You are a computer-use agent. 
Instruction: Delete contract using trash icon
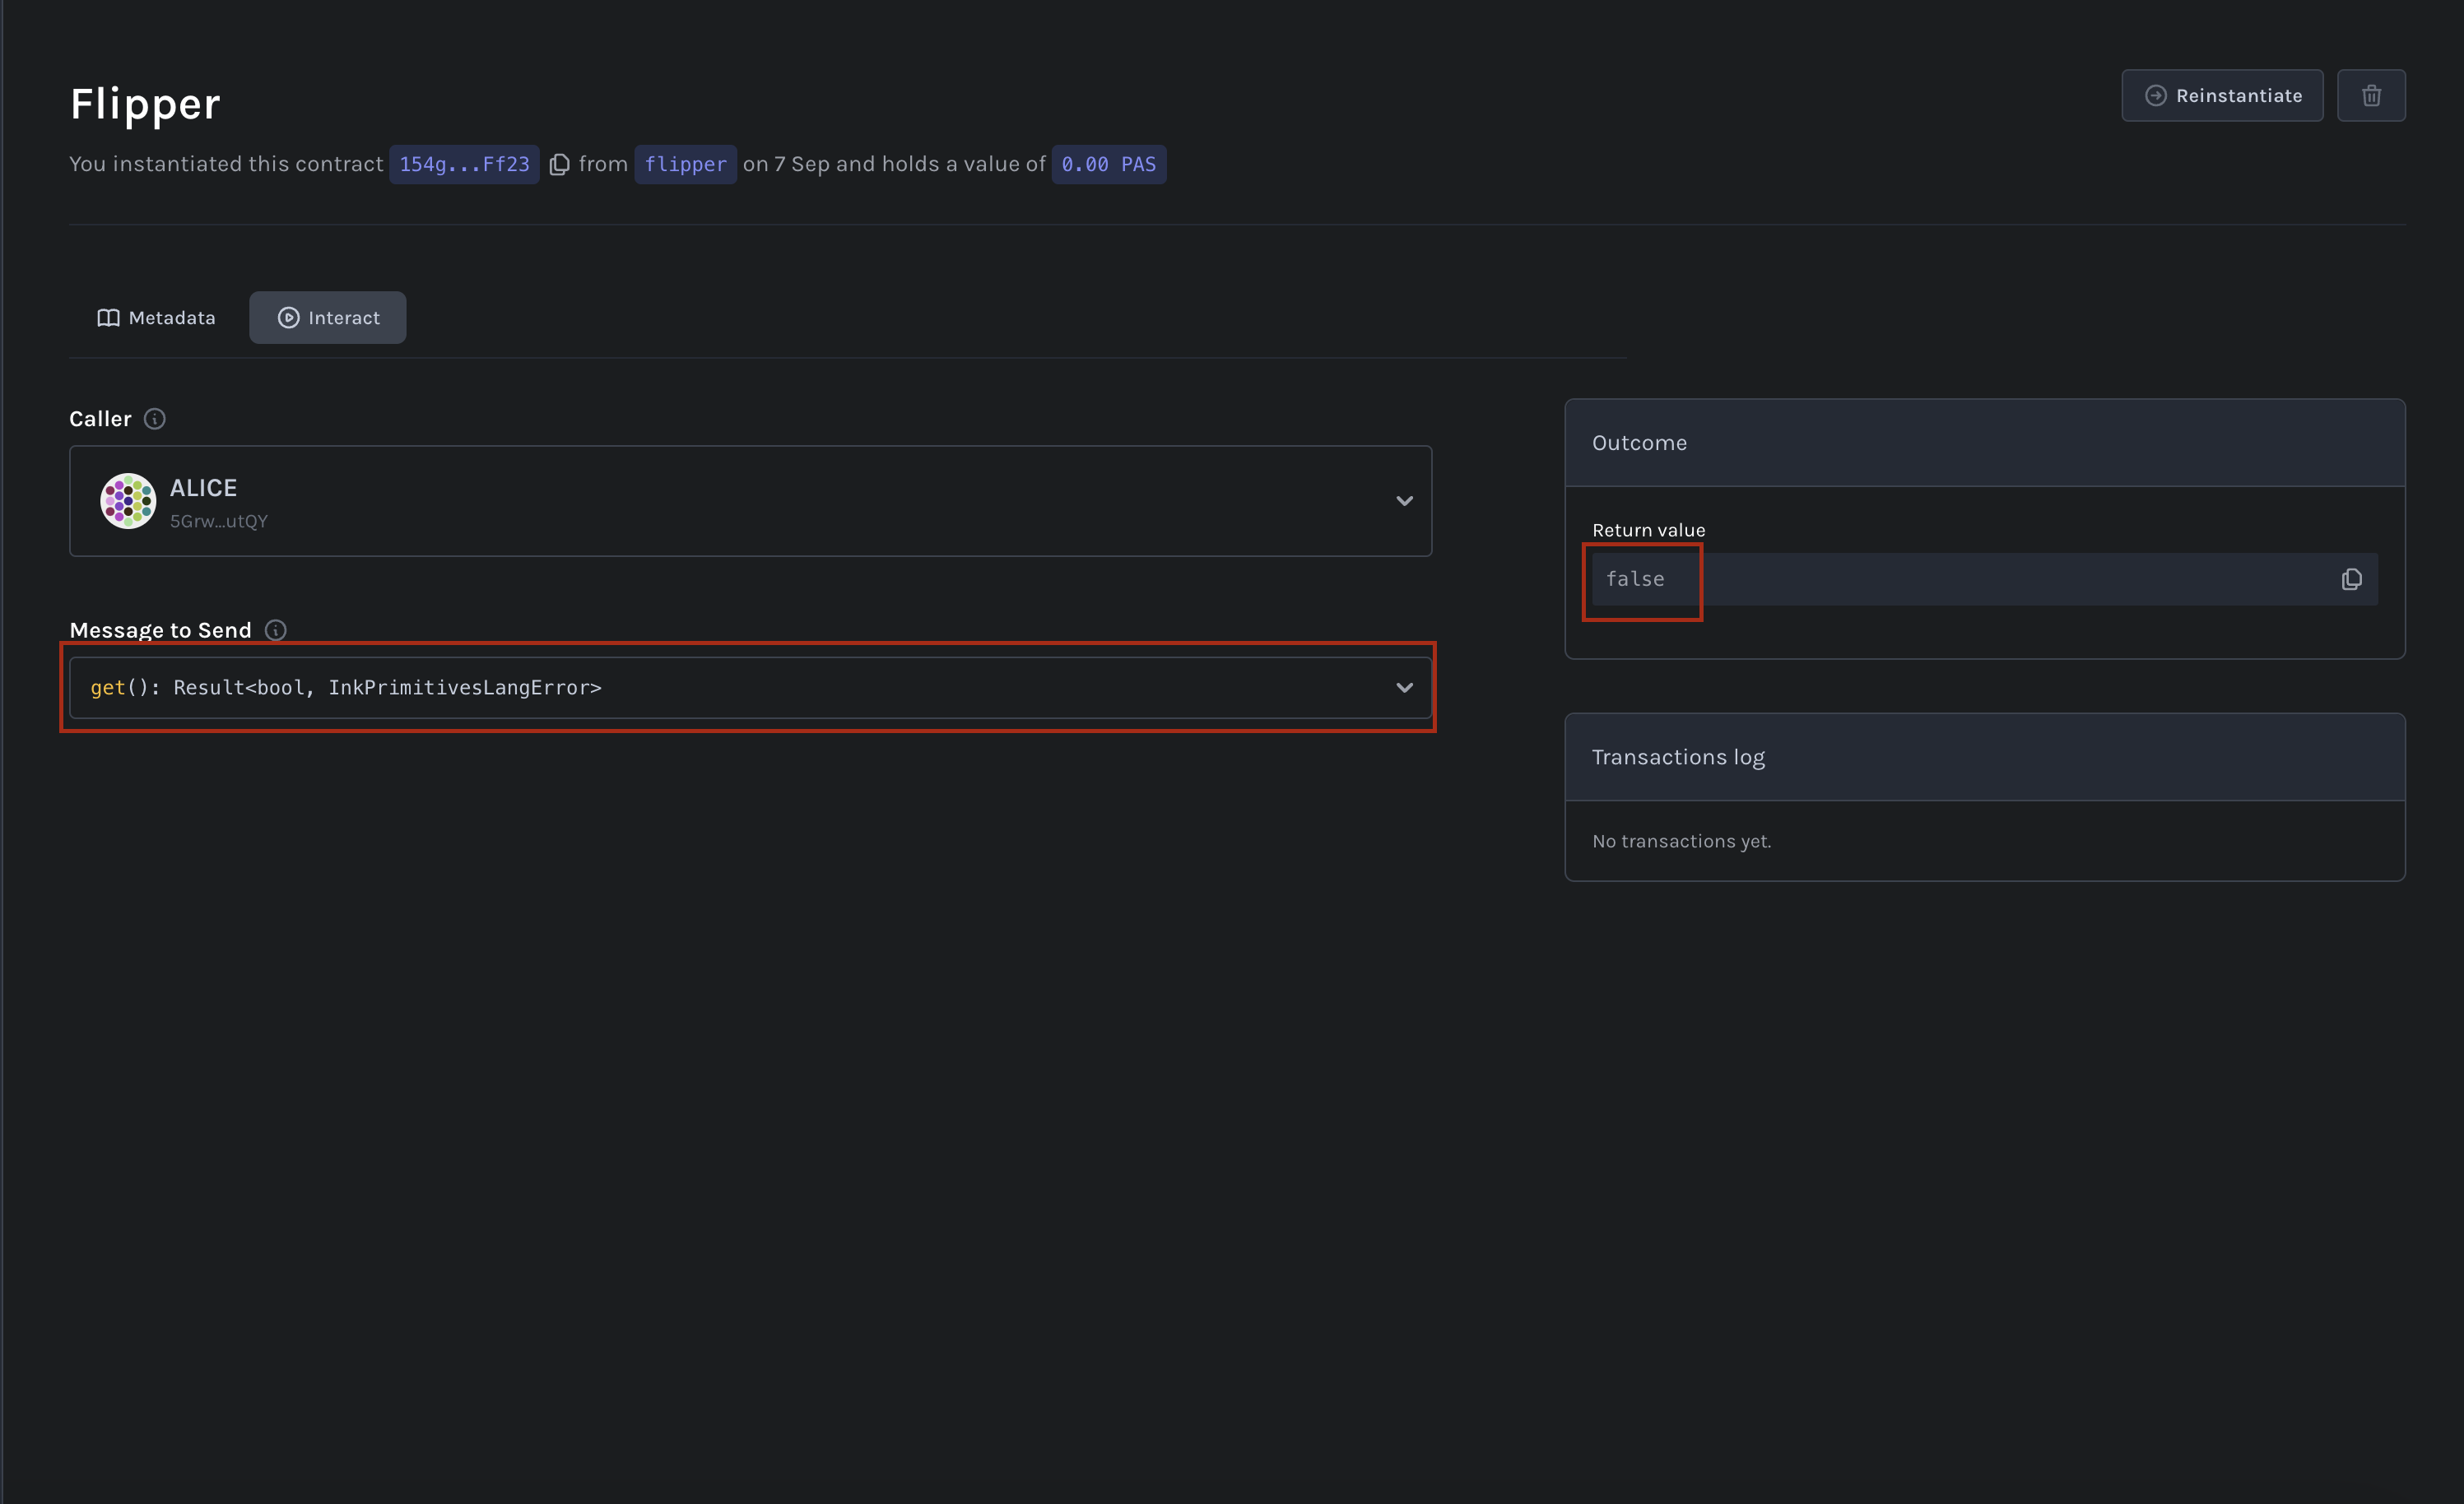tap(2371, 95)
